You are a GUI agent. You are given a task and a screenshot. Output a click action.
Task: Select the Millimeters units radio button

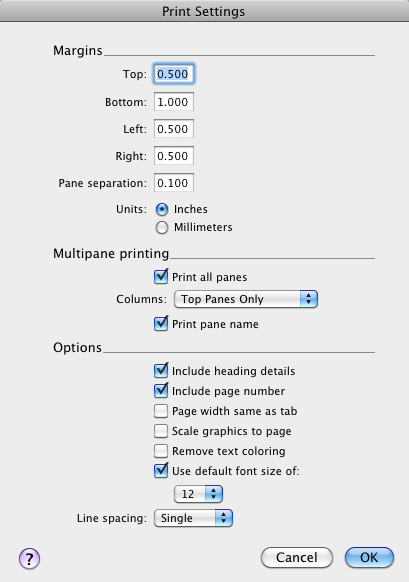[x=162, y=228]
